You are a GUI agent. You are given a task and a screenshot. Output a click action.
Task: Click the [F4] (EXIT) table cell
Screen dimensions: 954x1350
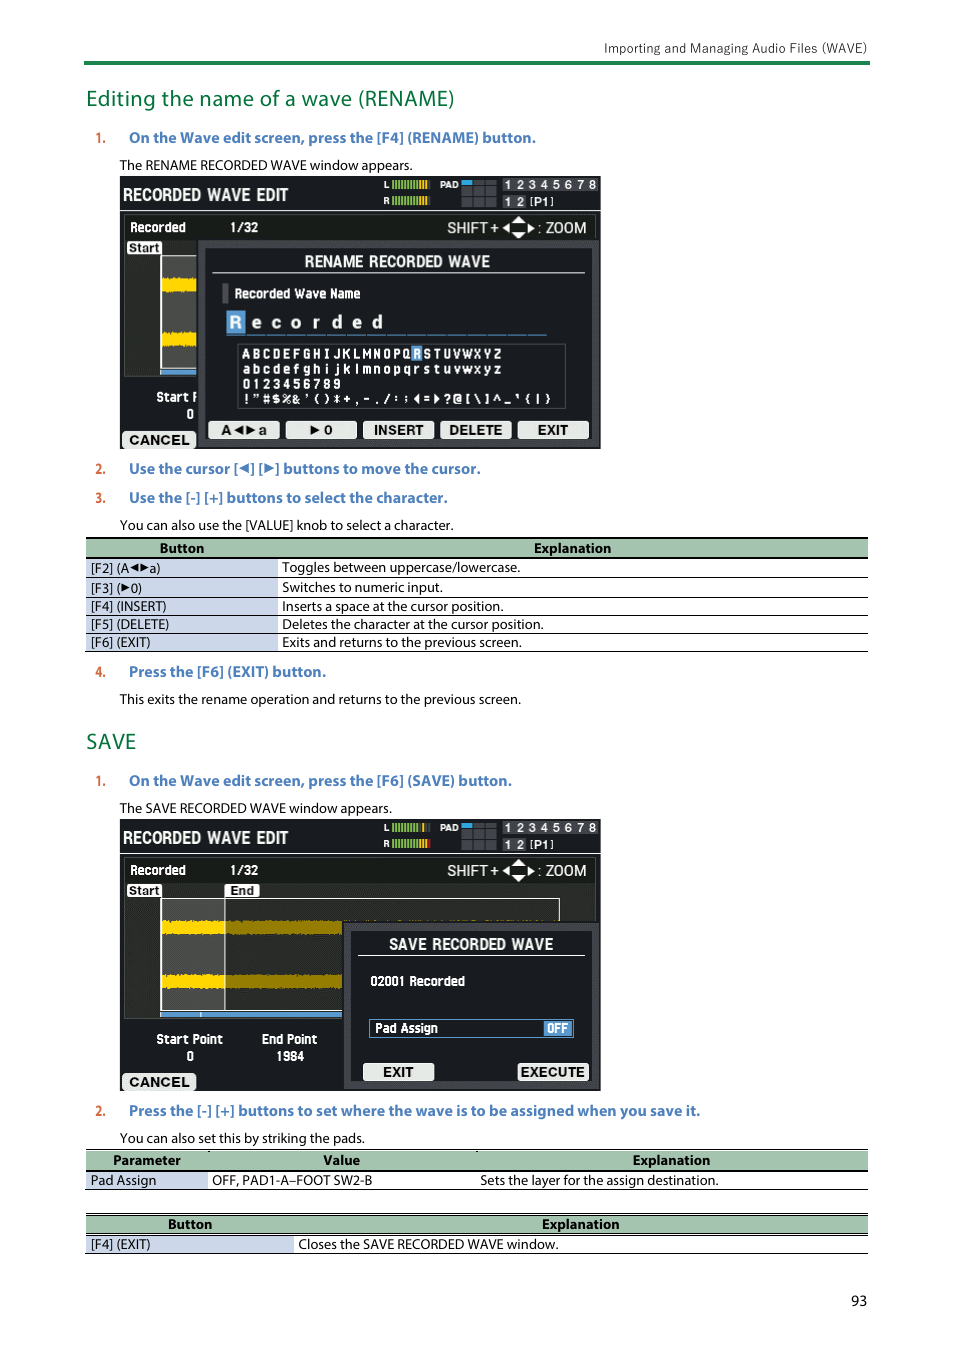coord(190,1245)
